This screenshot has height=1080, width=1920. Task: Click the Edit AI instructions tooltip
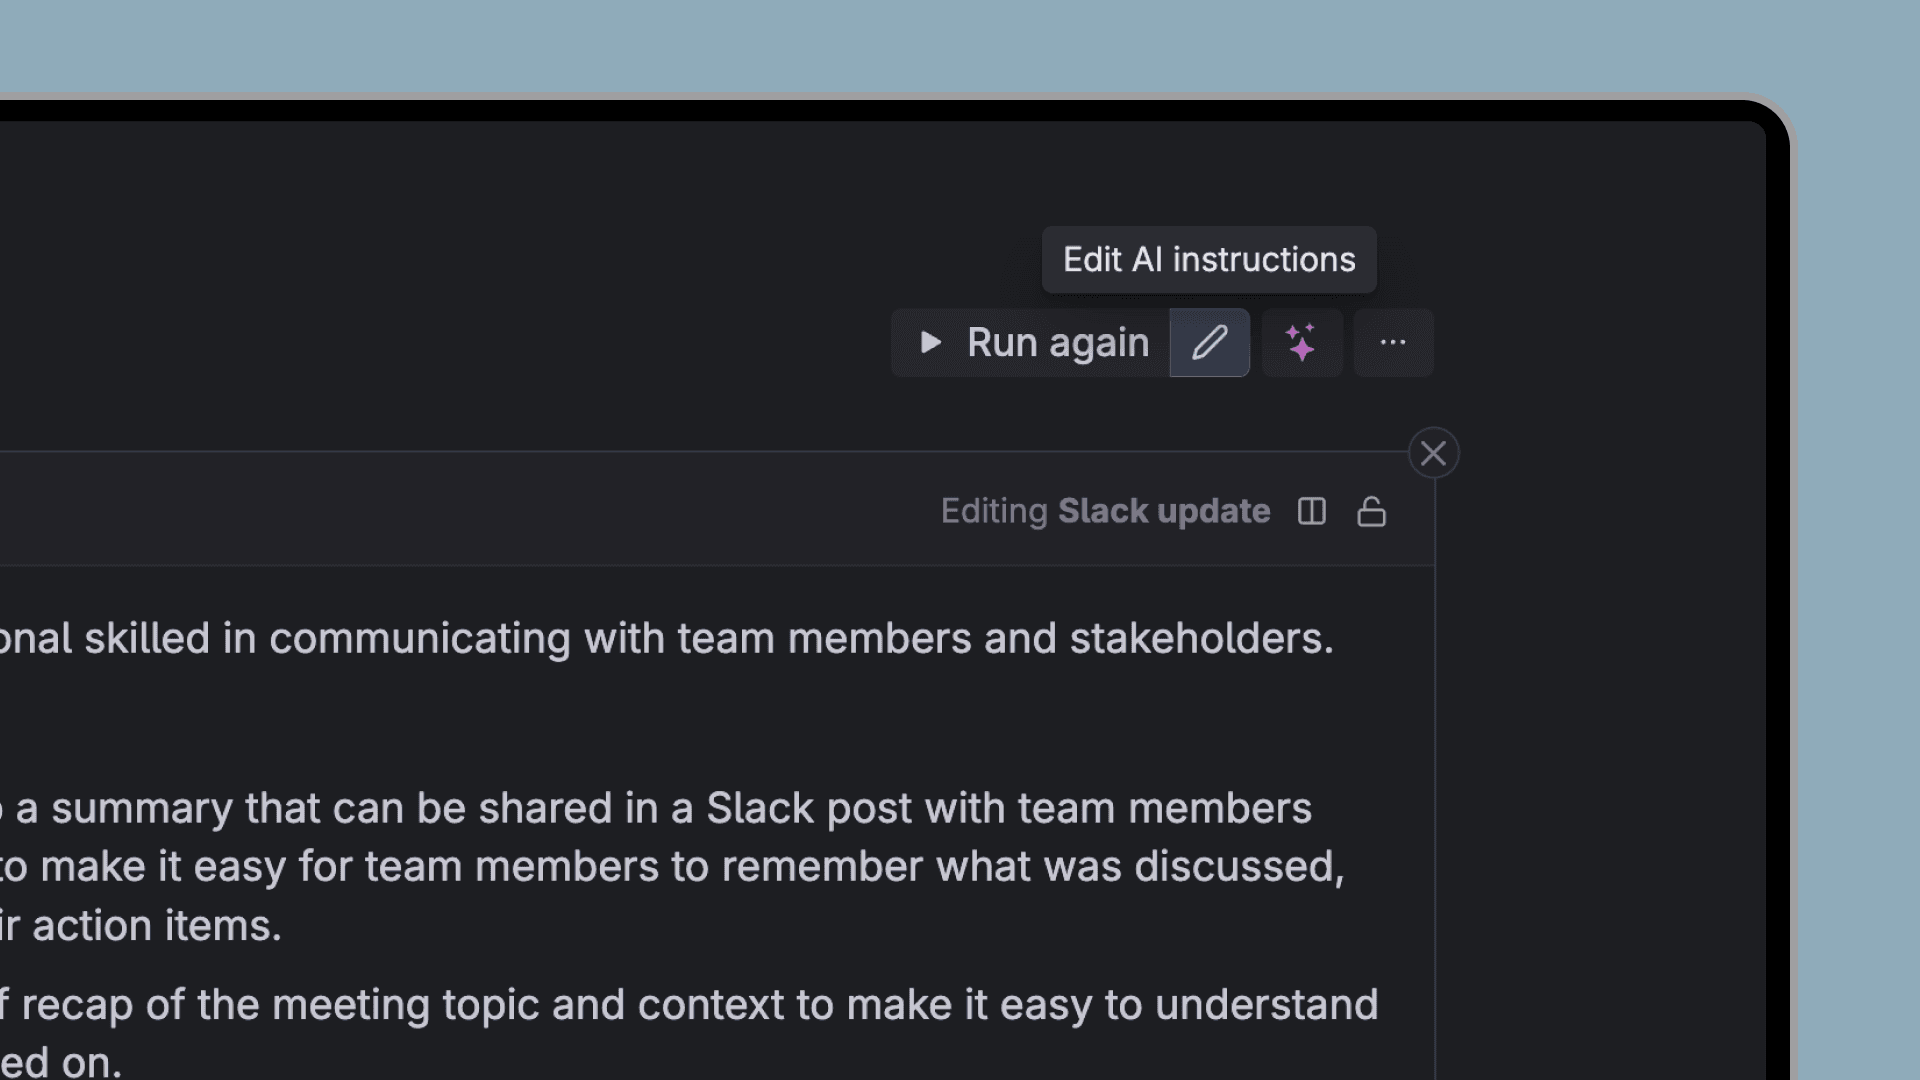coord(1209,260)
